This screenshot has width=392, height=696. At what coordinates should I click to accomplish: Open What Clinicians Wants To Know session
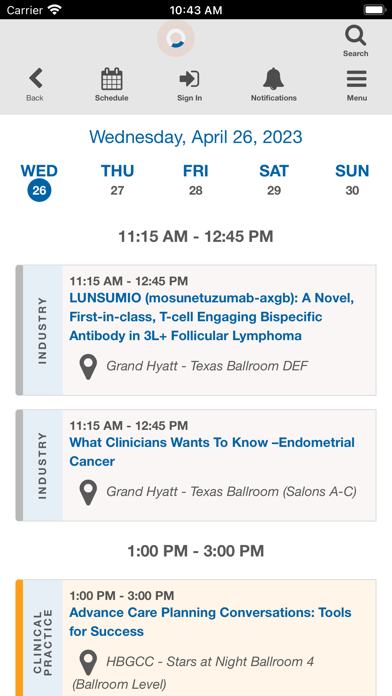(x=212, y=452)
